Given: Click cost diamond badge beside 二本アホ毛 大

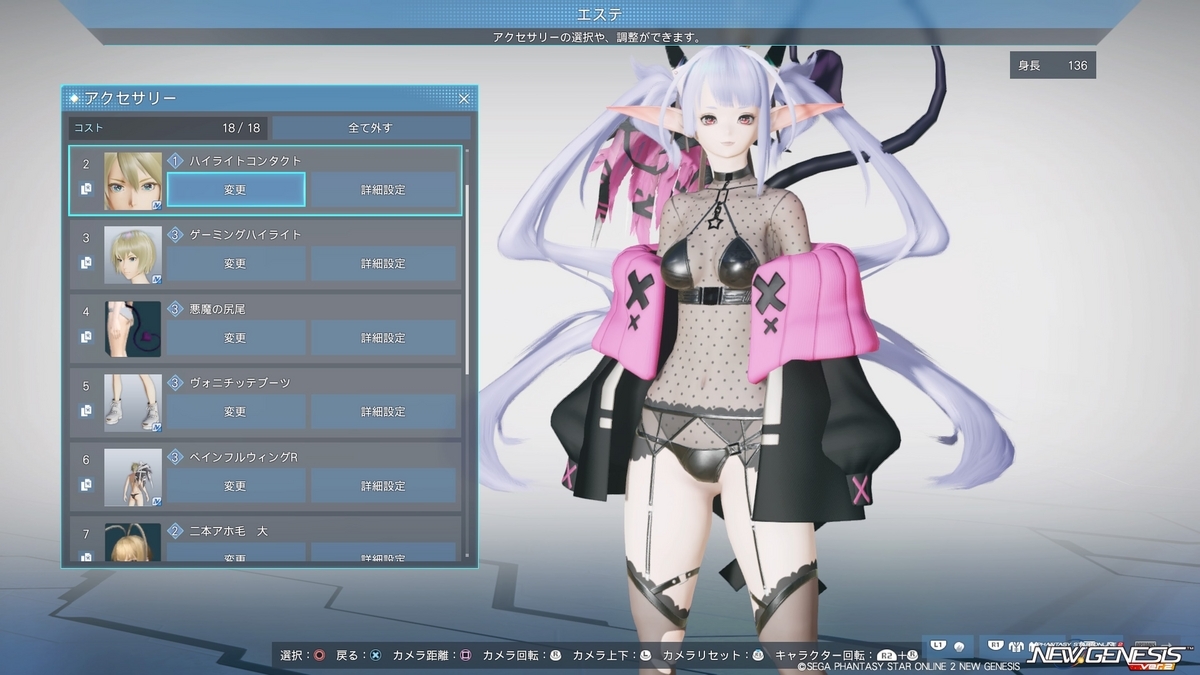Looking at the screenshot, I should point(175,530).
